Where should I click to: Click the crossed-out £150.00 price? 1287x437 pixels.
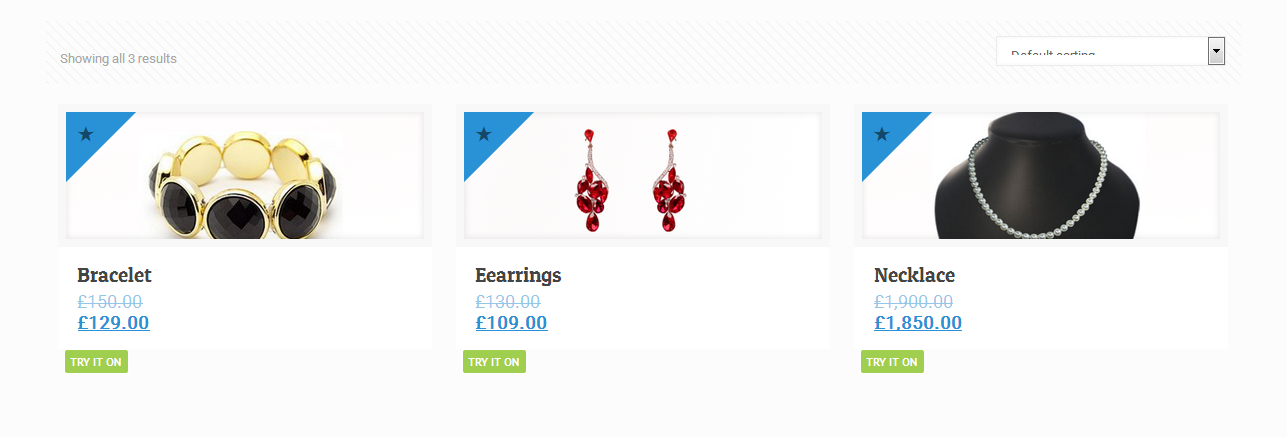(x=109, y=301)
